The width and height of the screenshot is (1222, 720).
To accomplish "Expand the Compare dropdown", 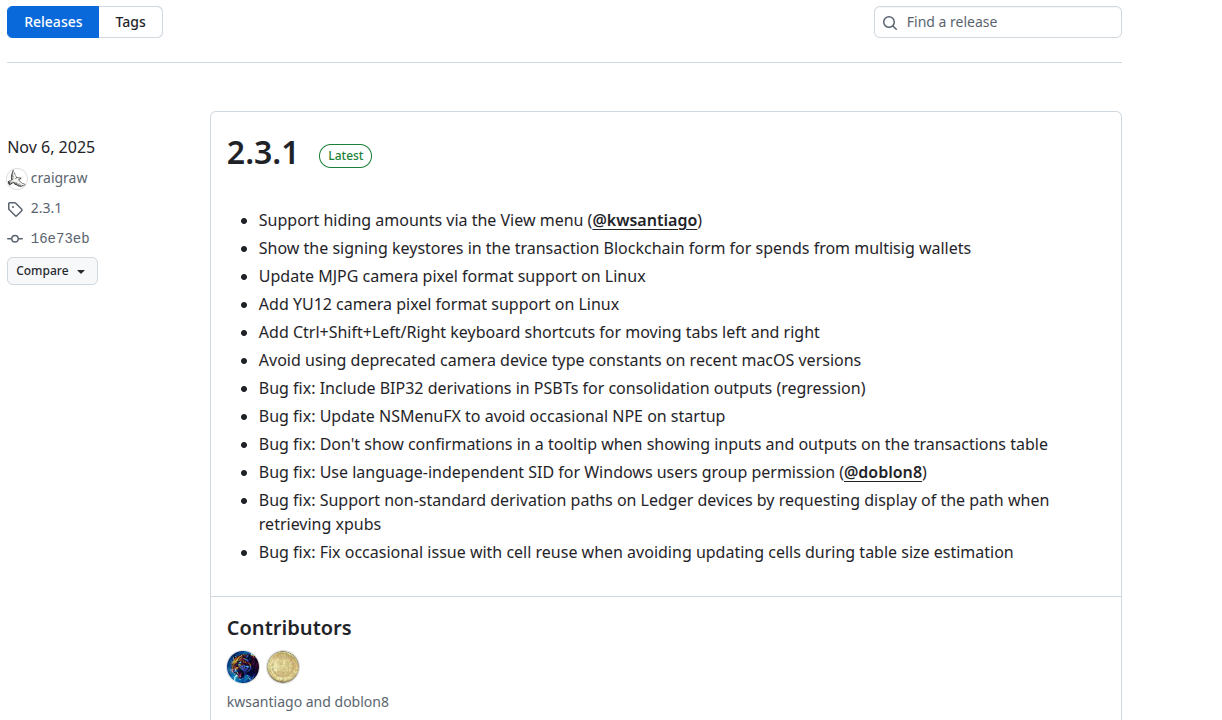I will coord(52,271).
